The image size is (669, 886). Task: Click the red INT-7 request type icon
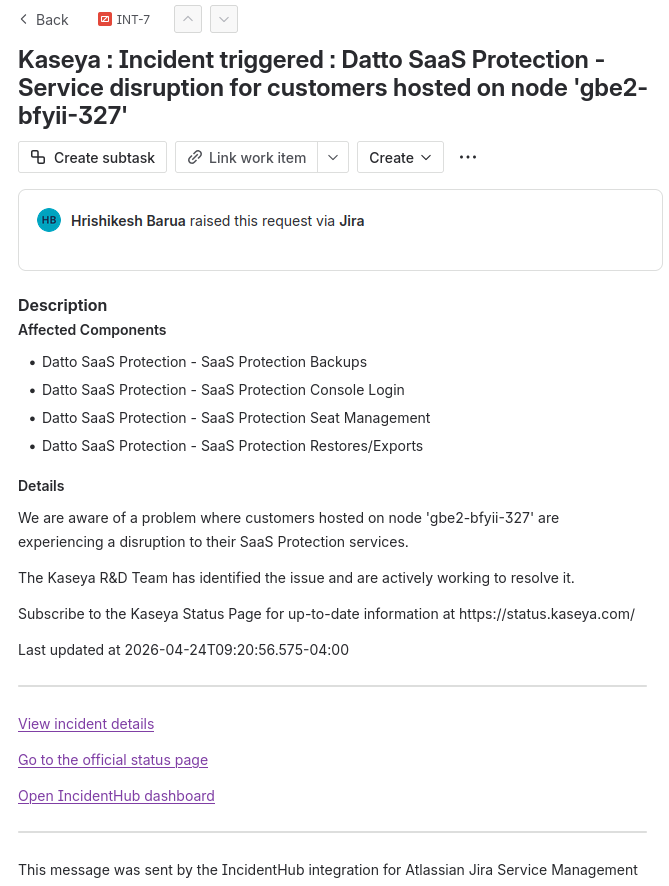(105, 19)
